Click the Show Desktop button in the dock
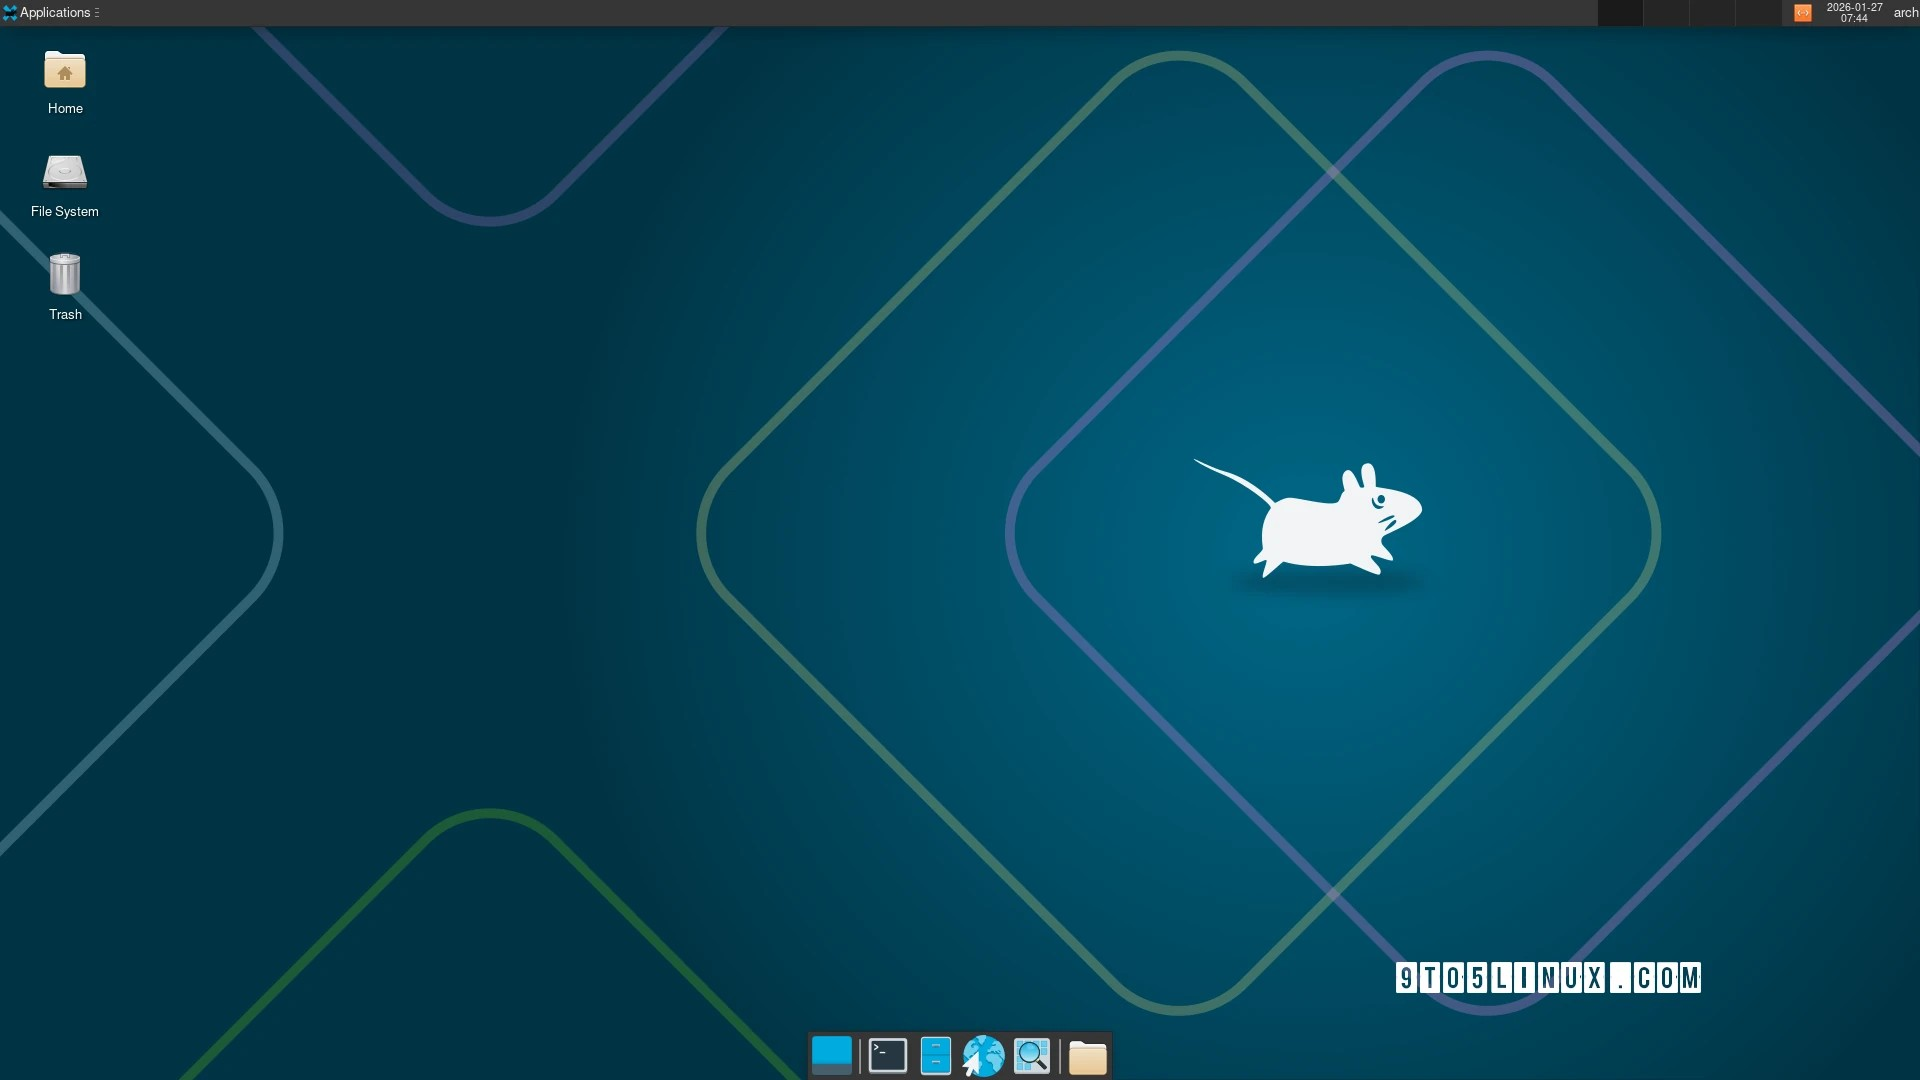The height and width of the screenshot is (1080, 1920). click(x=831, y=1055)
